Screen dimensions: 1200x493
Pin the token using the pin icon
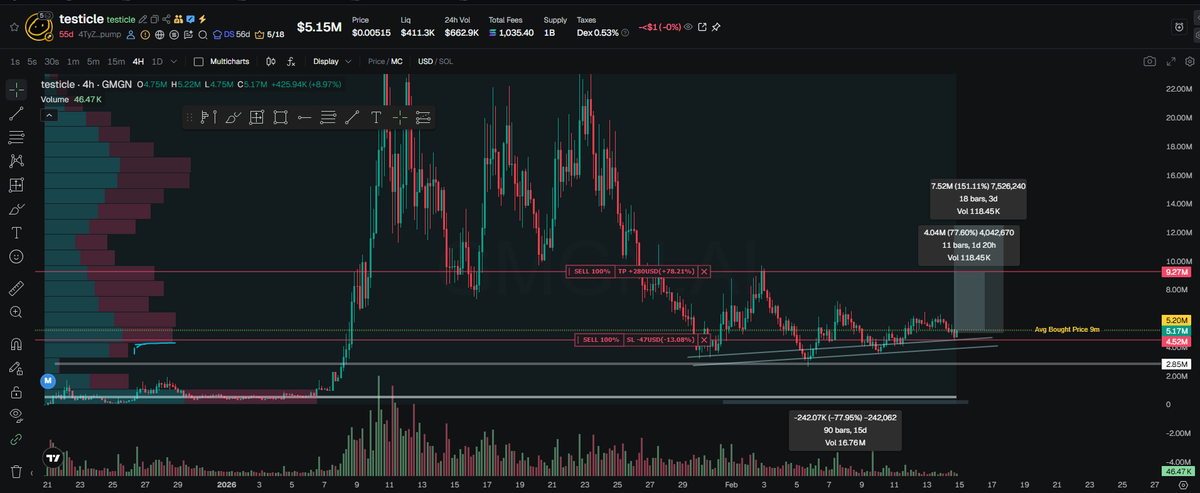pos(716,27)
